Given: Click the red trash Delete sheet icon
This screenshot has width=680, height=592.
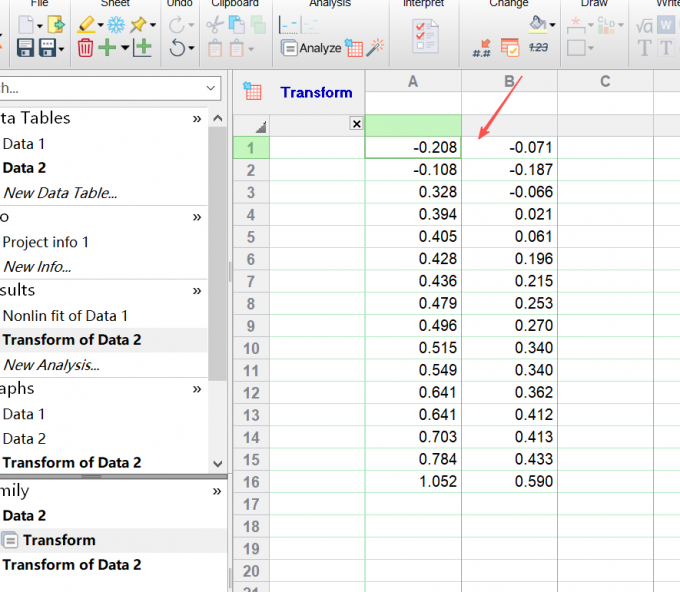Looking at the screenshot, I should pos(86,47).
